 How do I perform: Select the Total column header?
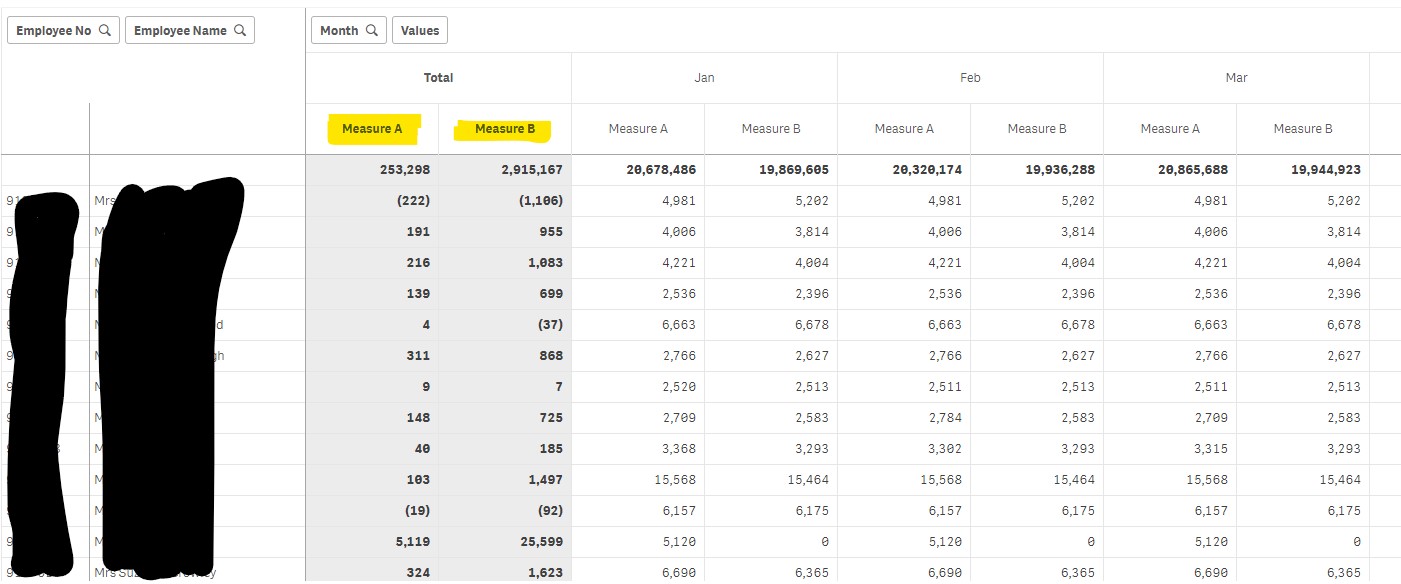coord(438,78)
